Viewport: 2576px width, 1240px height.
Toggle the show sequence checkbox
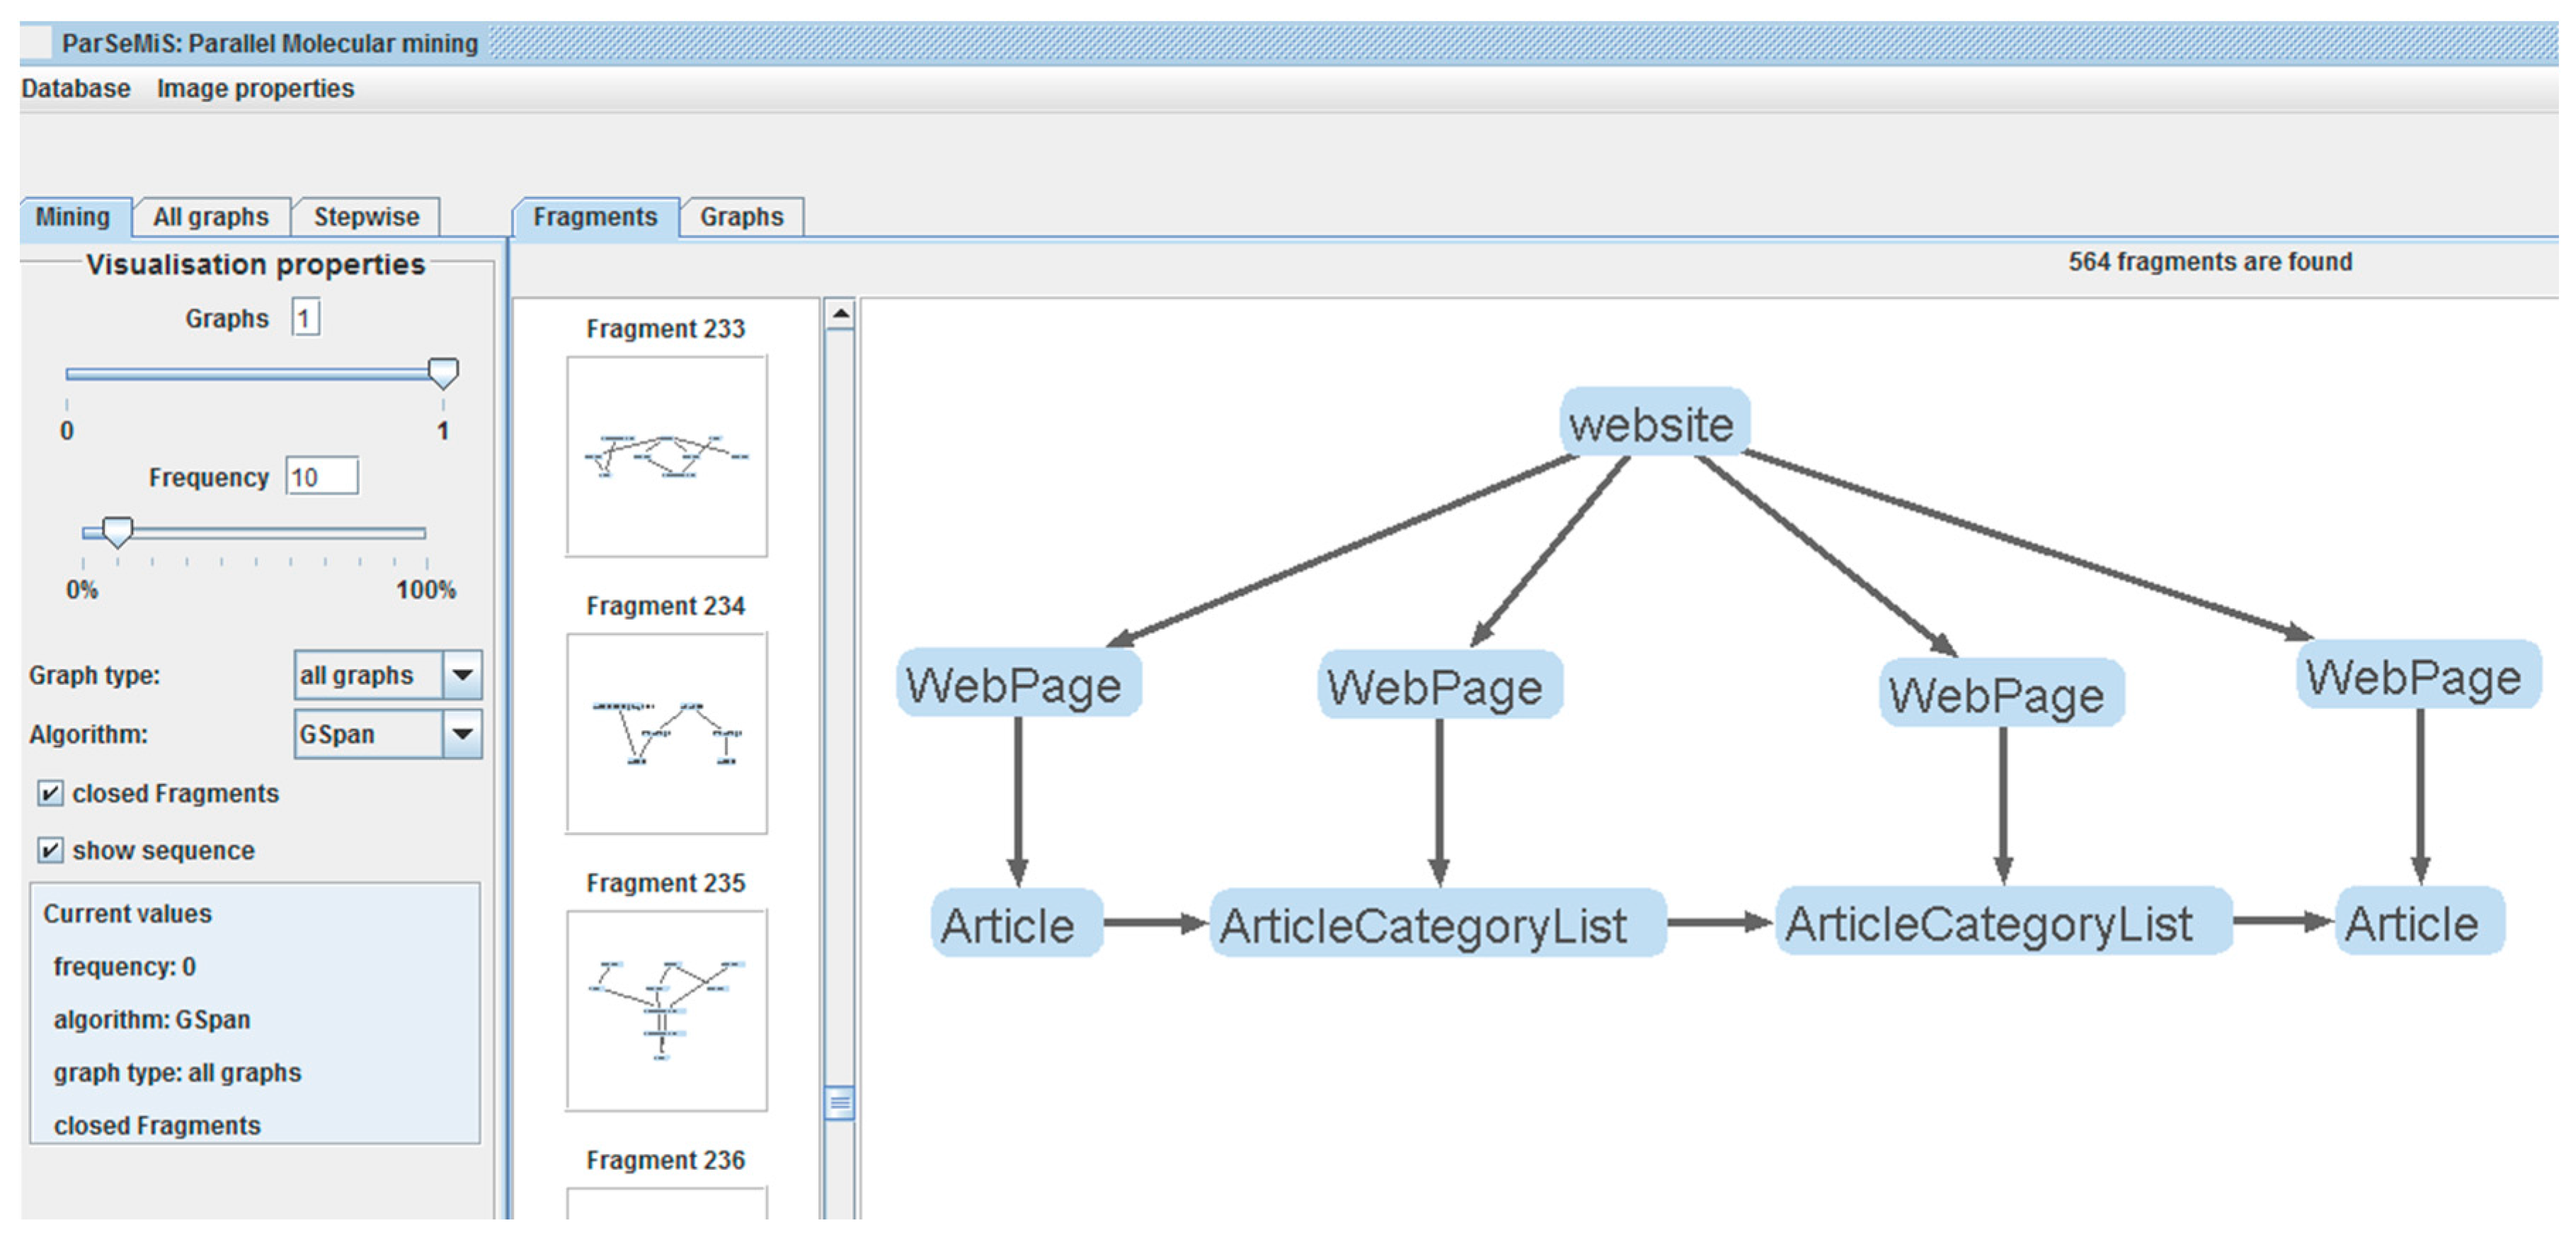tap(49, 850)
